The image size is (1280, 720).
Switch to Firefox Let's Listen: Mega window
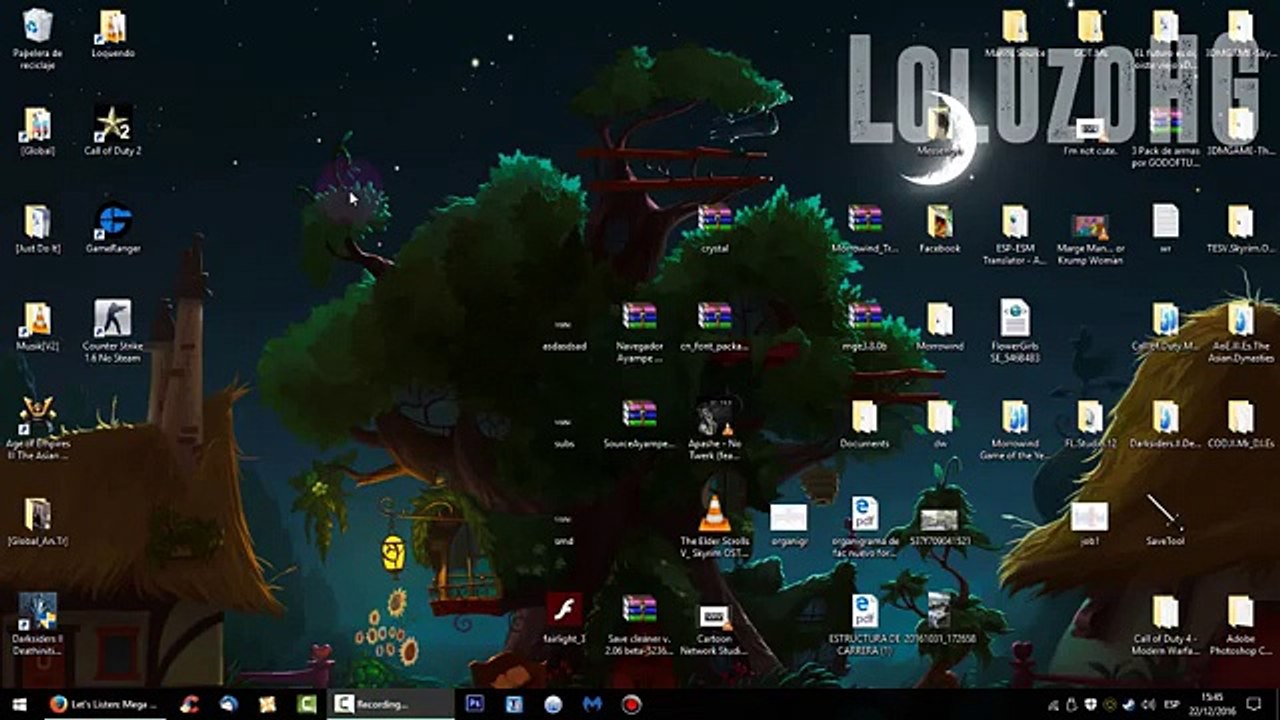104,704
